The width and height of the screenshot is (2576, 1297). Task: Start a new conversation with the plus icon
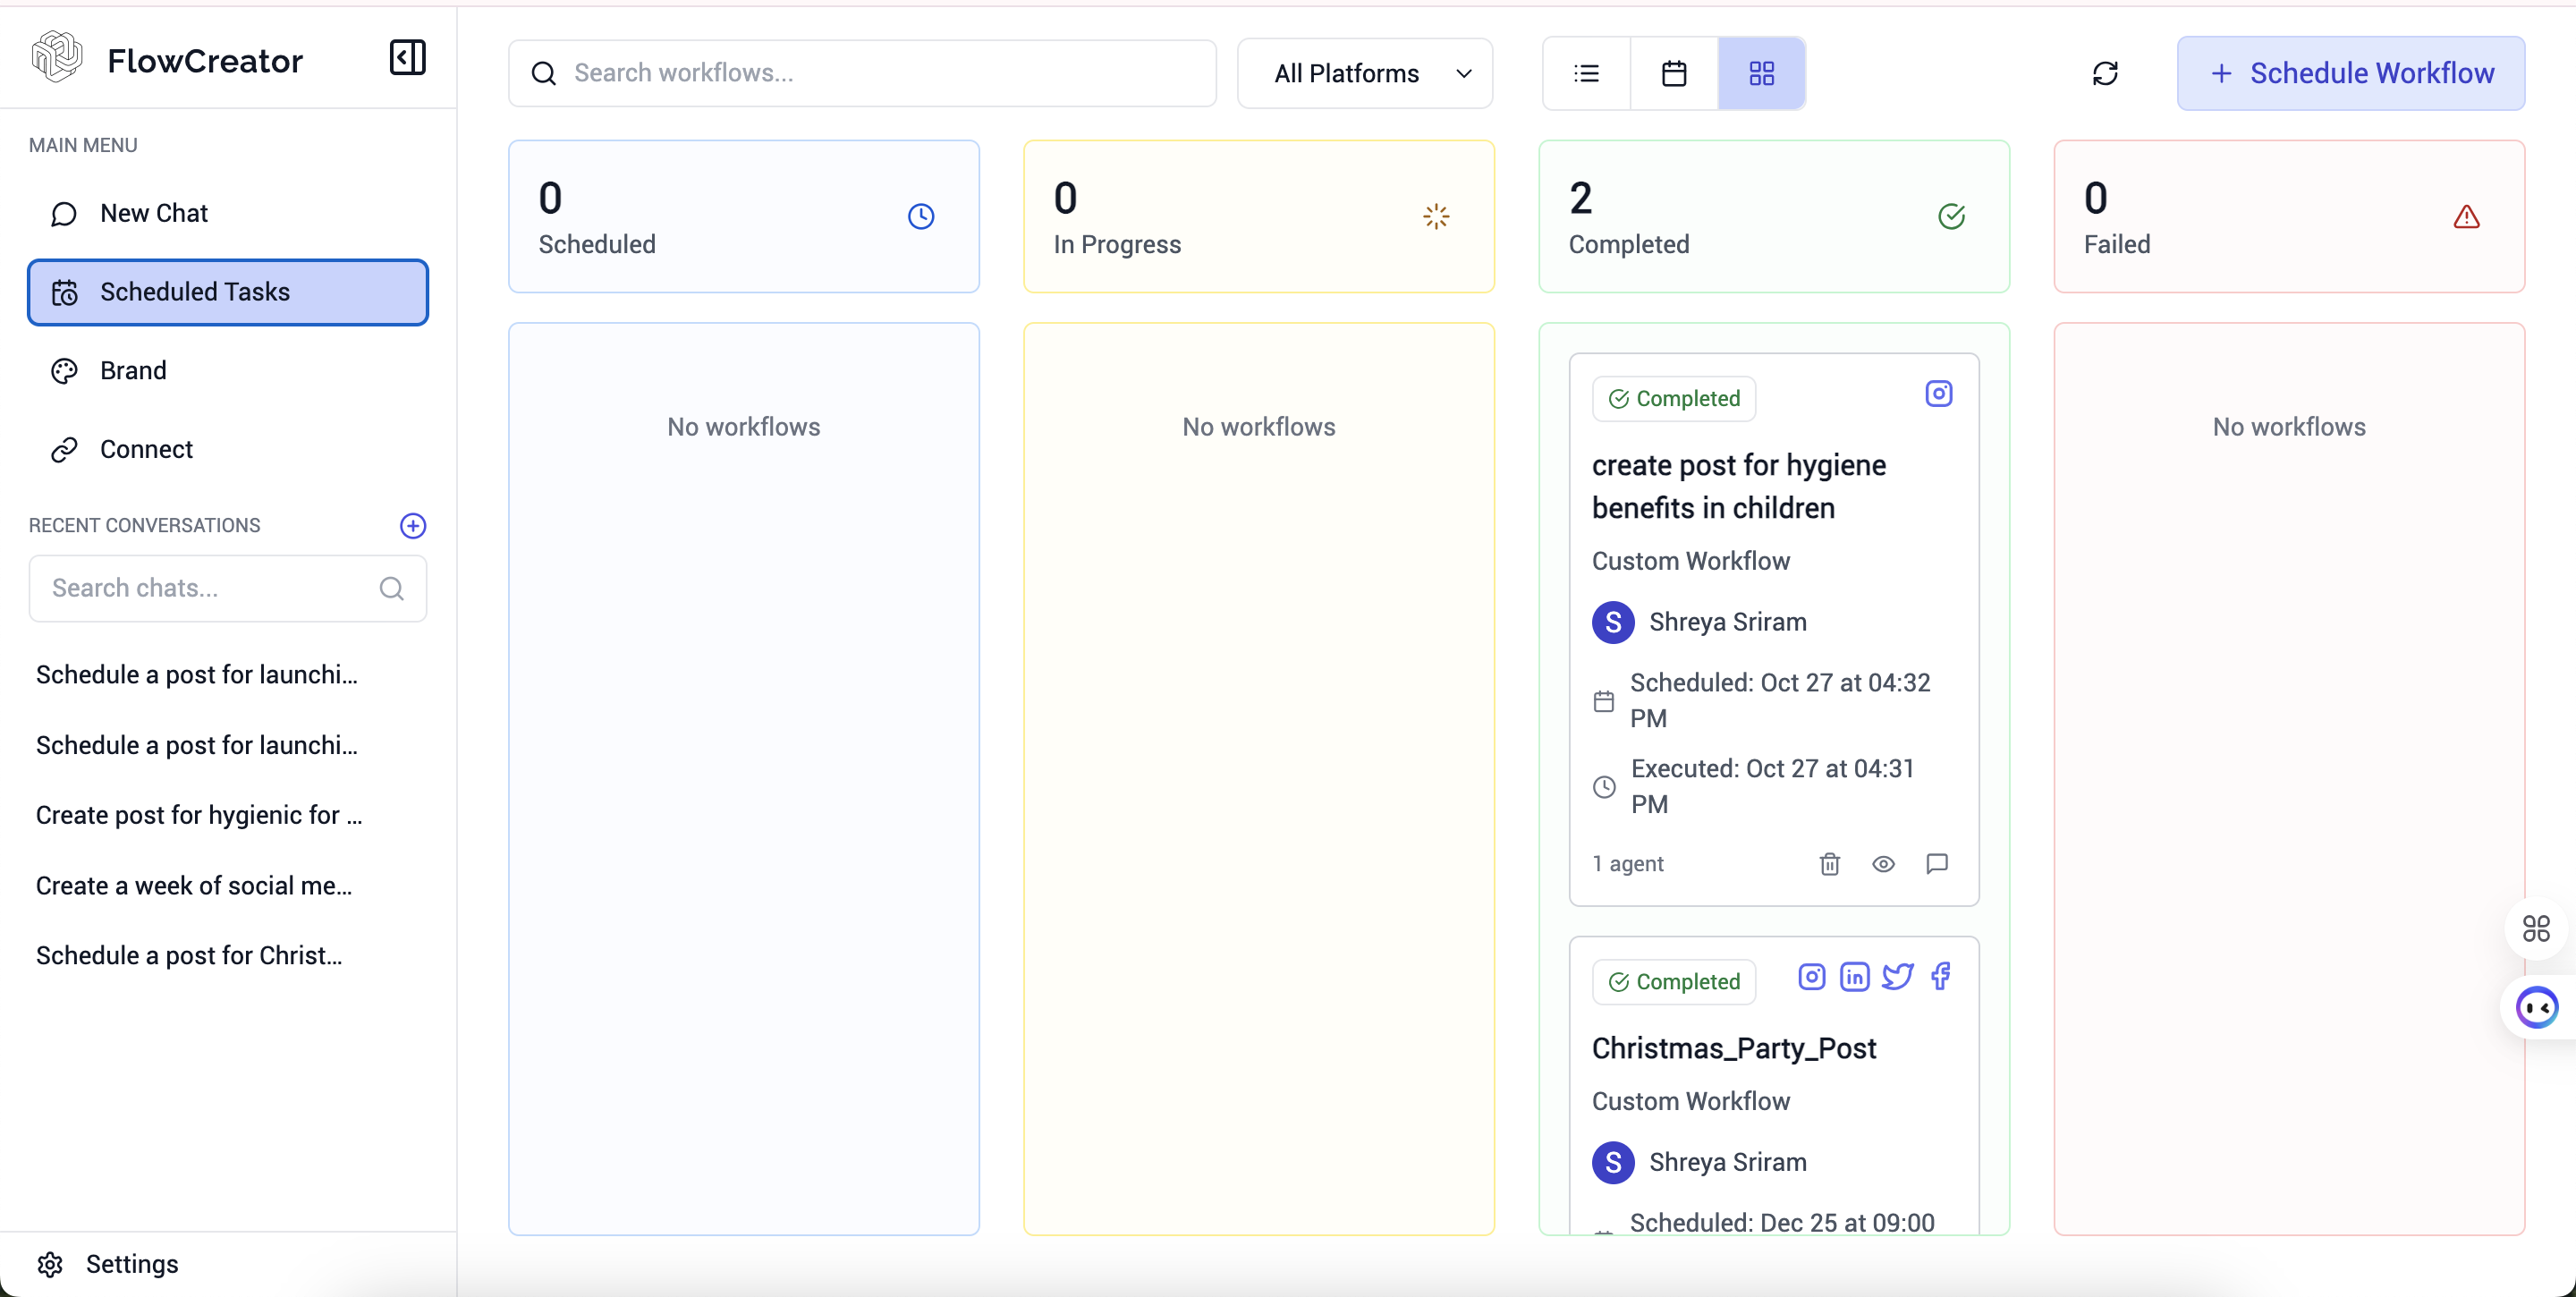tap(412, 525)
